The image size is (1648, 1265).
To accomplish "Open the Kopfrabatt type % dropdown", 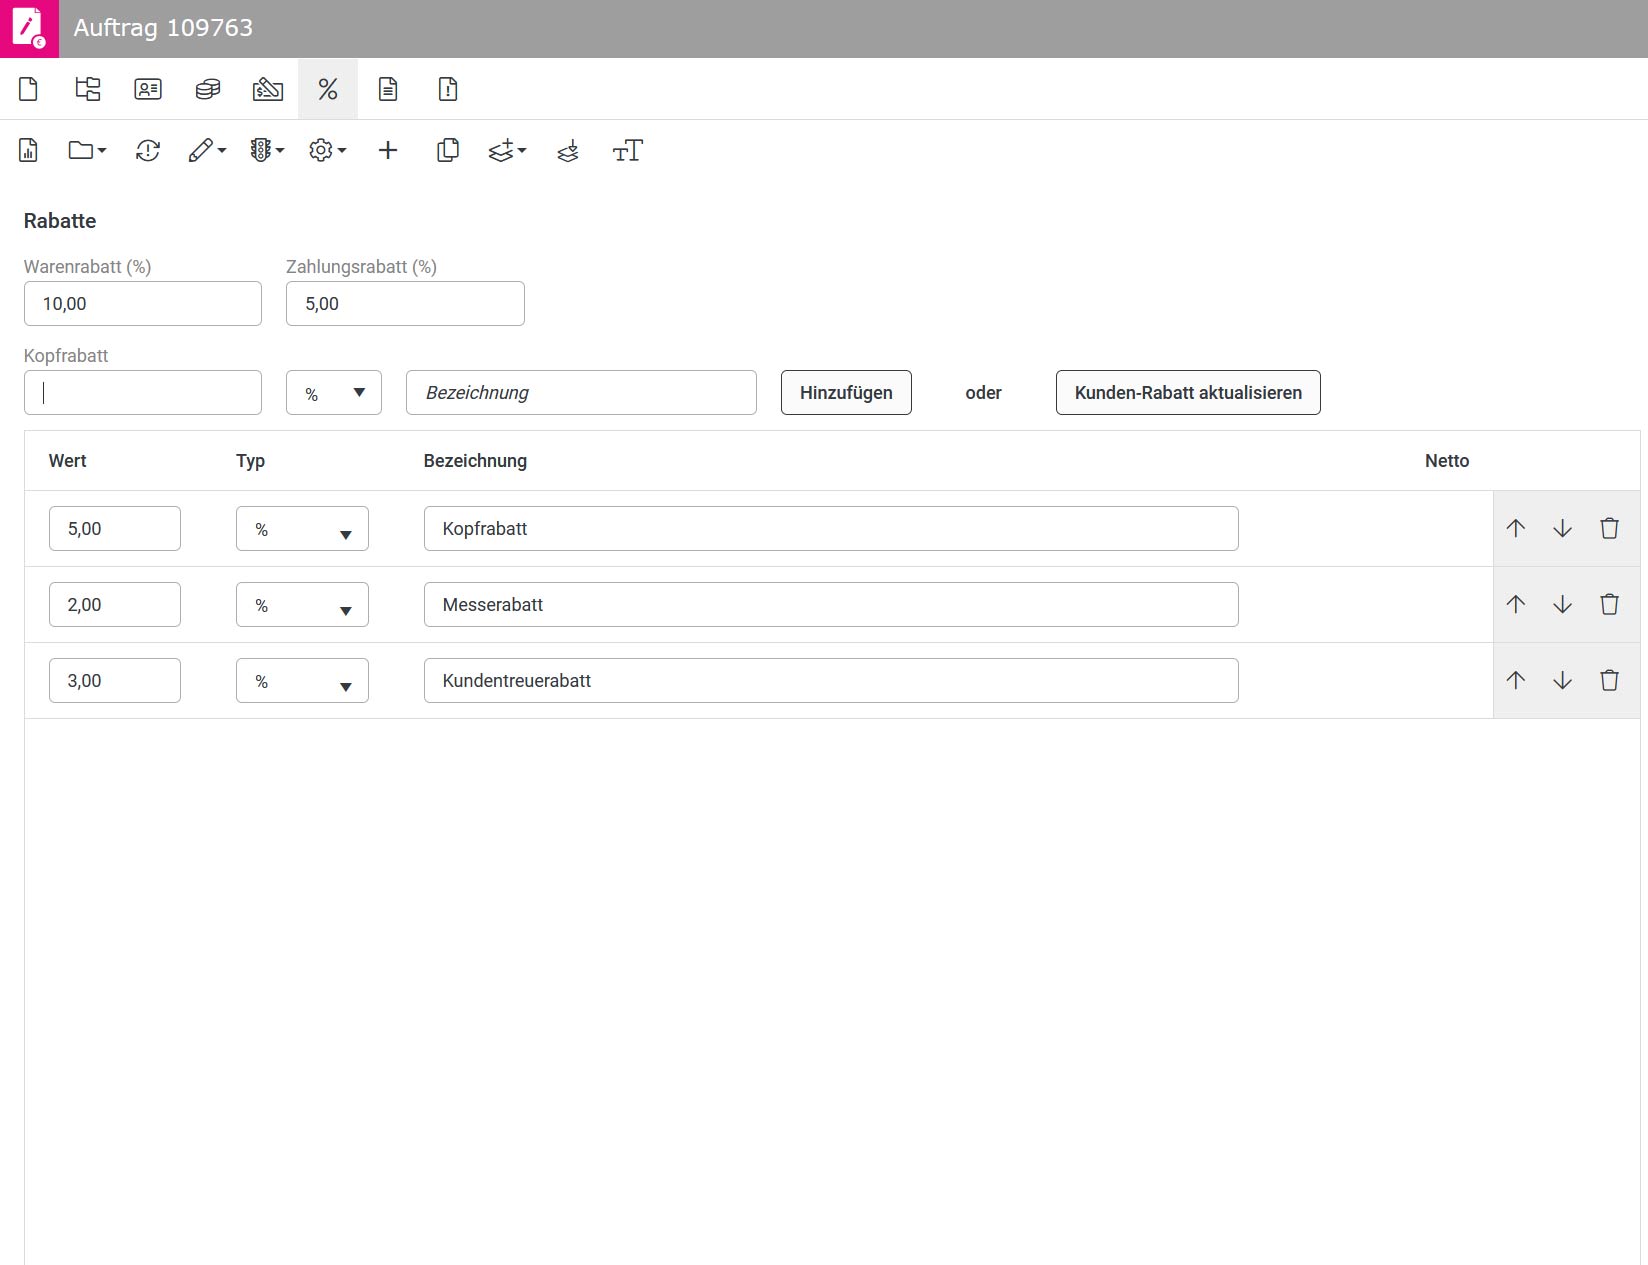I will [334, 393].
